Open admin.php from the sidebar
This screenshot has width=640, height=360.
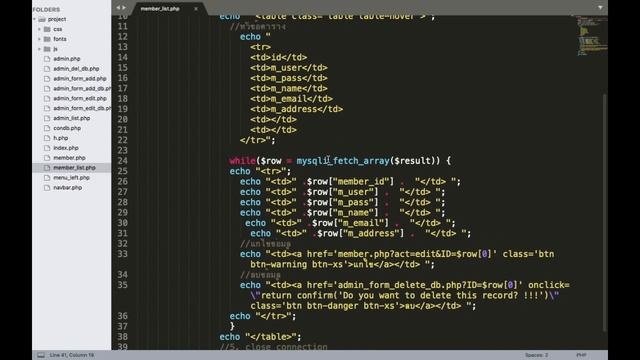(67, 59)
